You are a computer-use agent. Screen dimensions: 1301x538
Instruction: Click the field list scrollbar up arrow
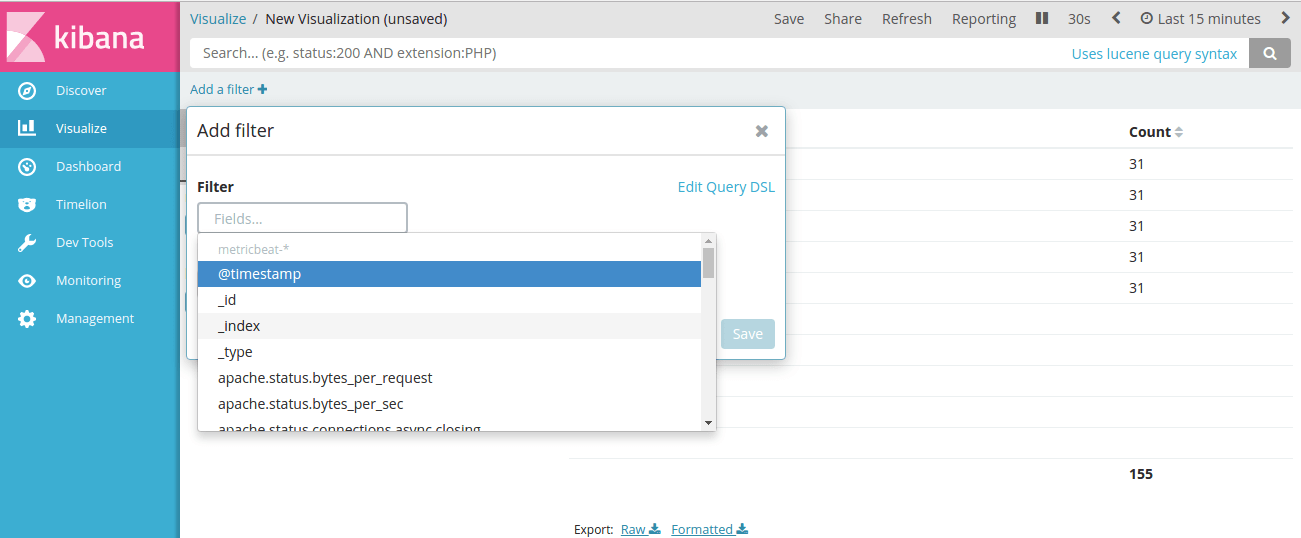point(709,241)
